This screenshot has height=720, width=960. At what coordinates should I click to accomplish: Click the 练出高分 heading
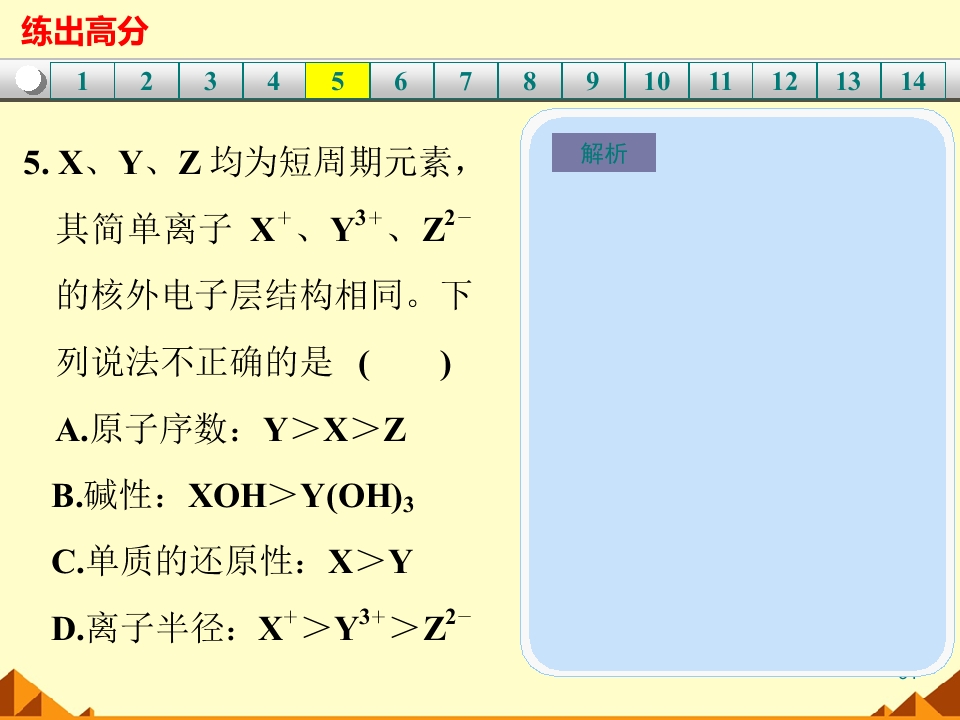(x=84, y=31)
